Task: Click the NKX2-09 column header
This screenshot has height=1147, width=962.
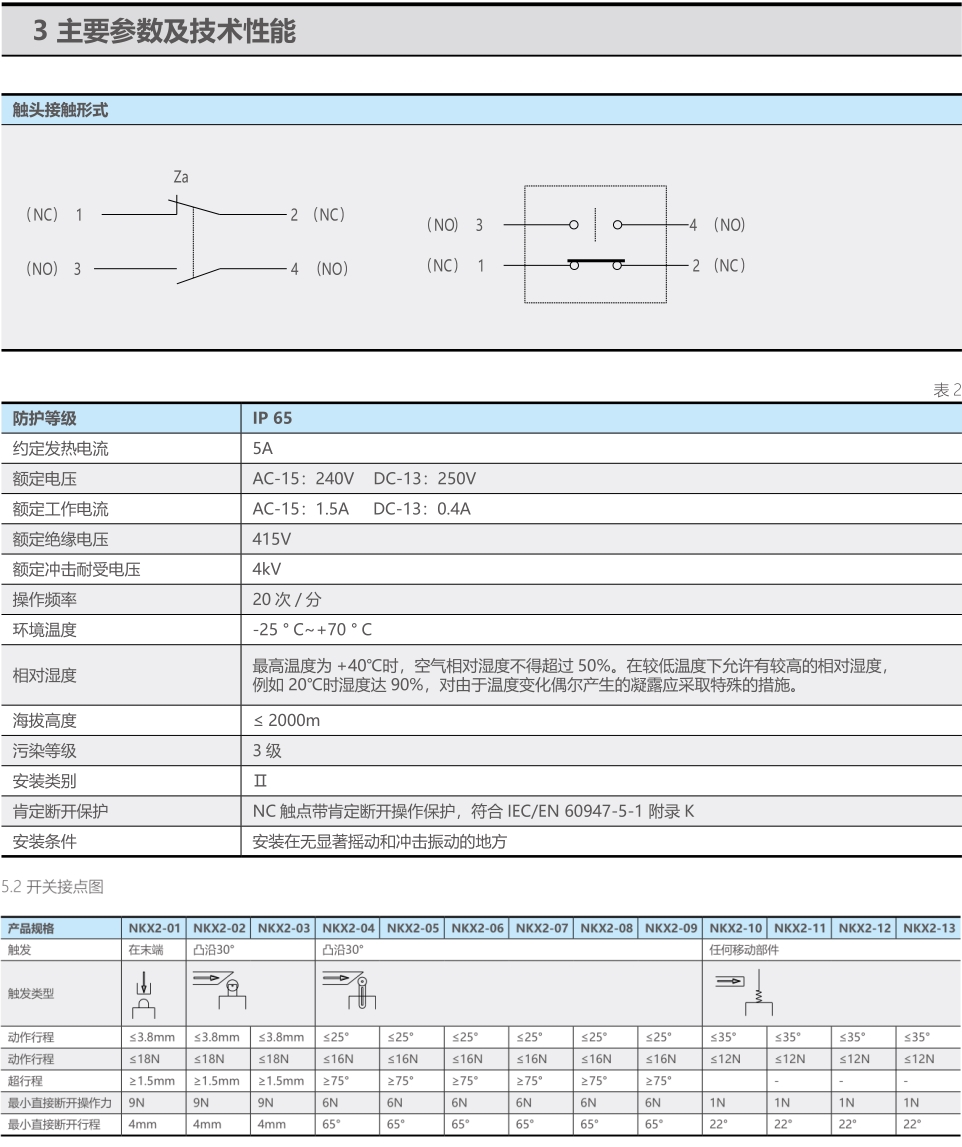Action: 671,928
